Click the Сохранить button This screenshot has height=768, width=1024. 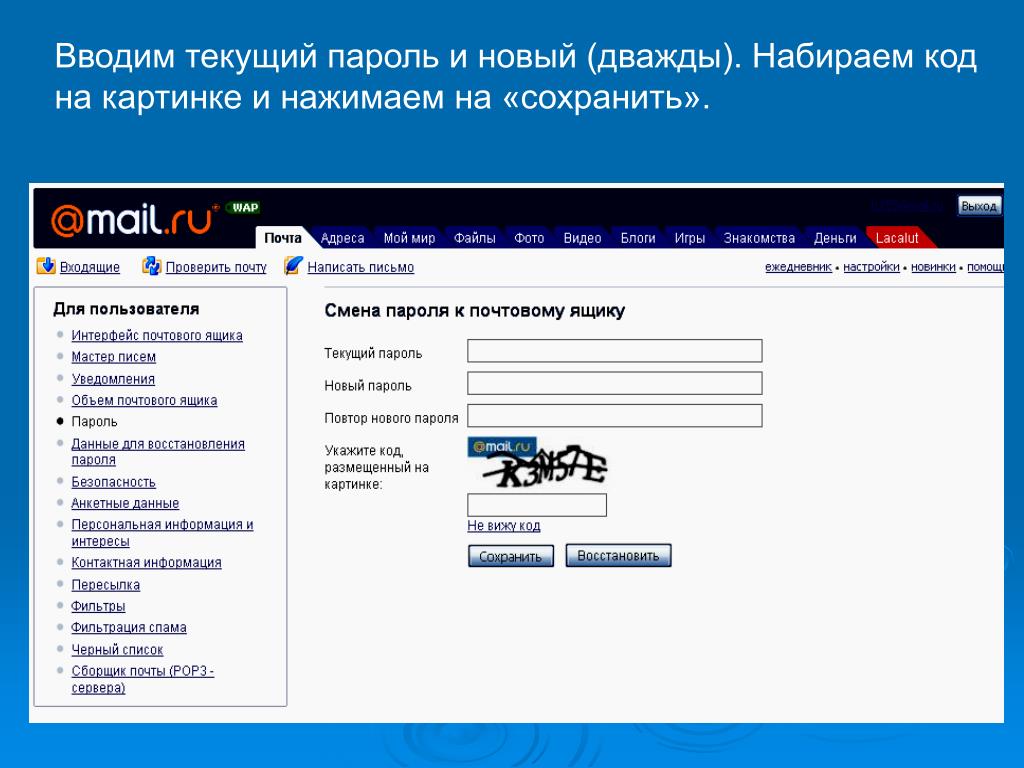tap(511, 556)
